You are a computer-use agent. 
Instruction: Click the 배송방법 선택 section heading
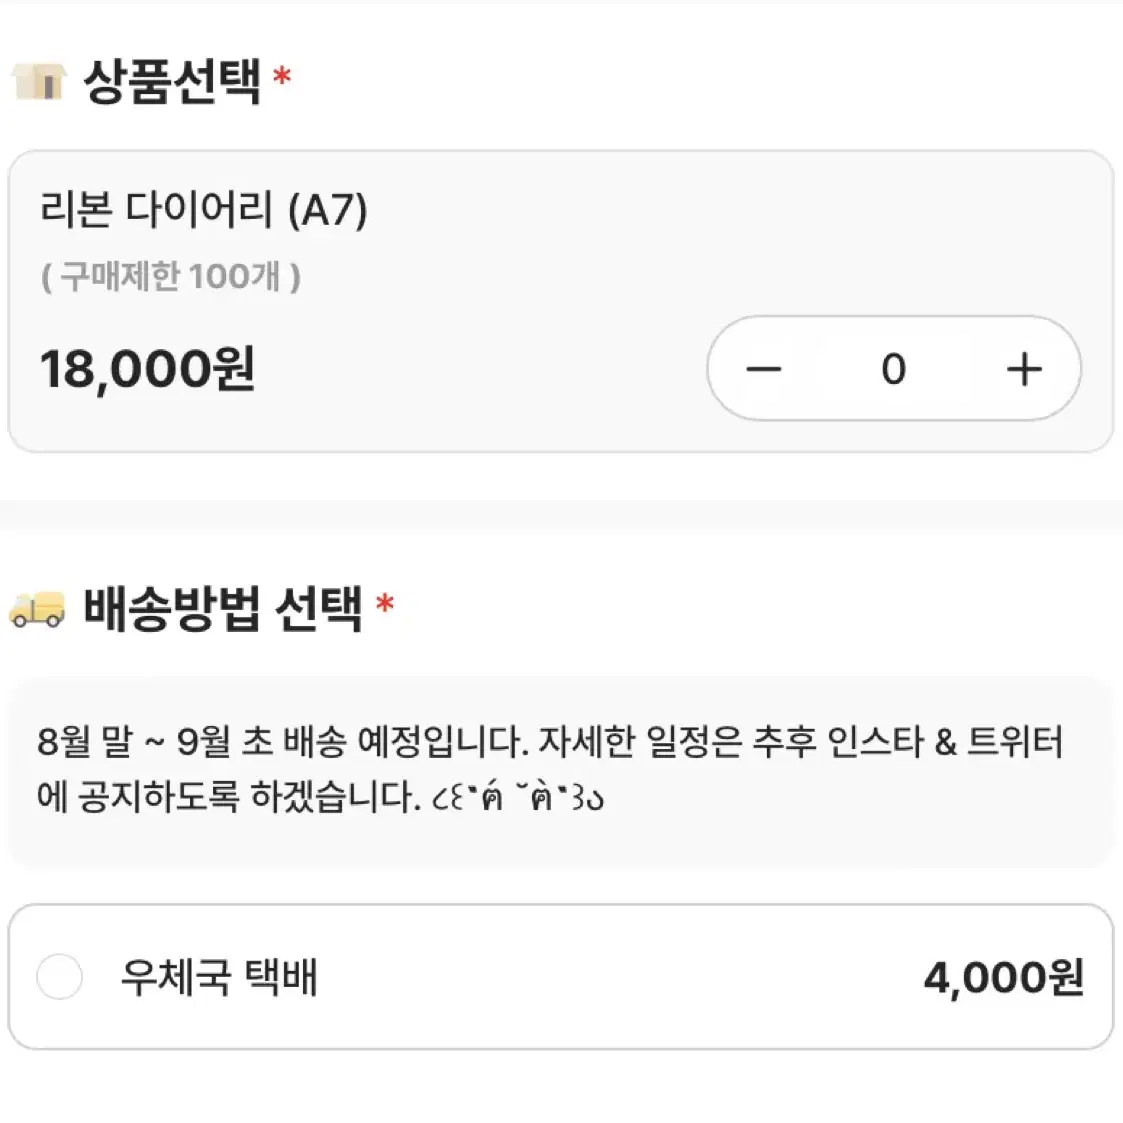tap(223, 609)
